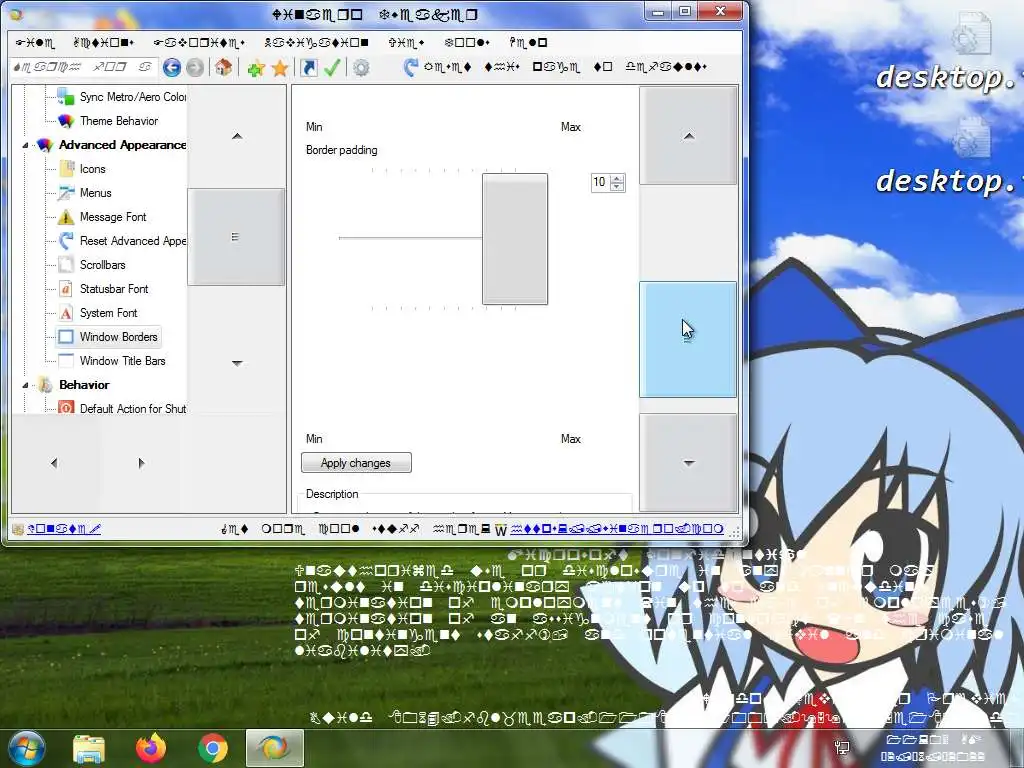
Task: Click the Donate link in status bar
Action: click(x=63, y=529)
